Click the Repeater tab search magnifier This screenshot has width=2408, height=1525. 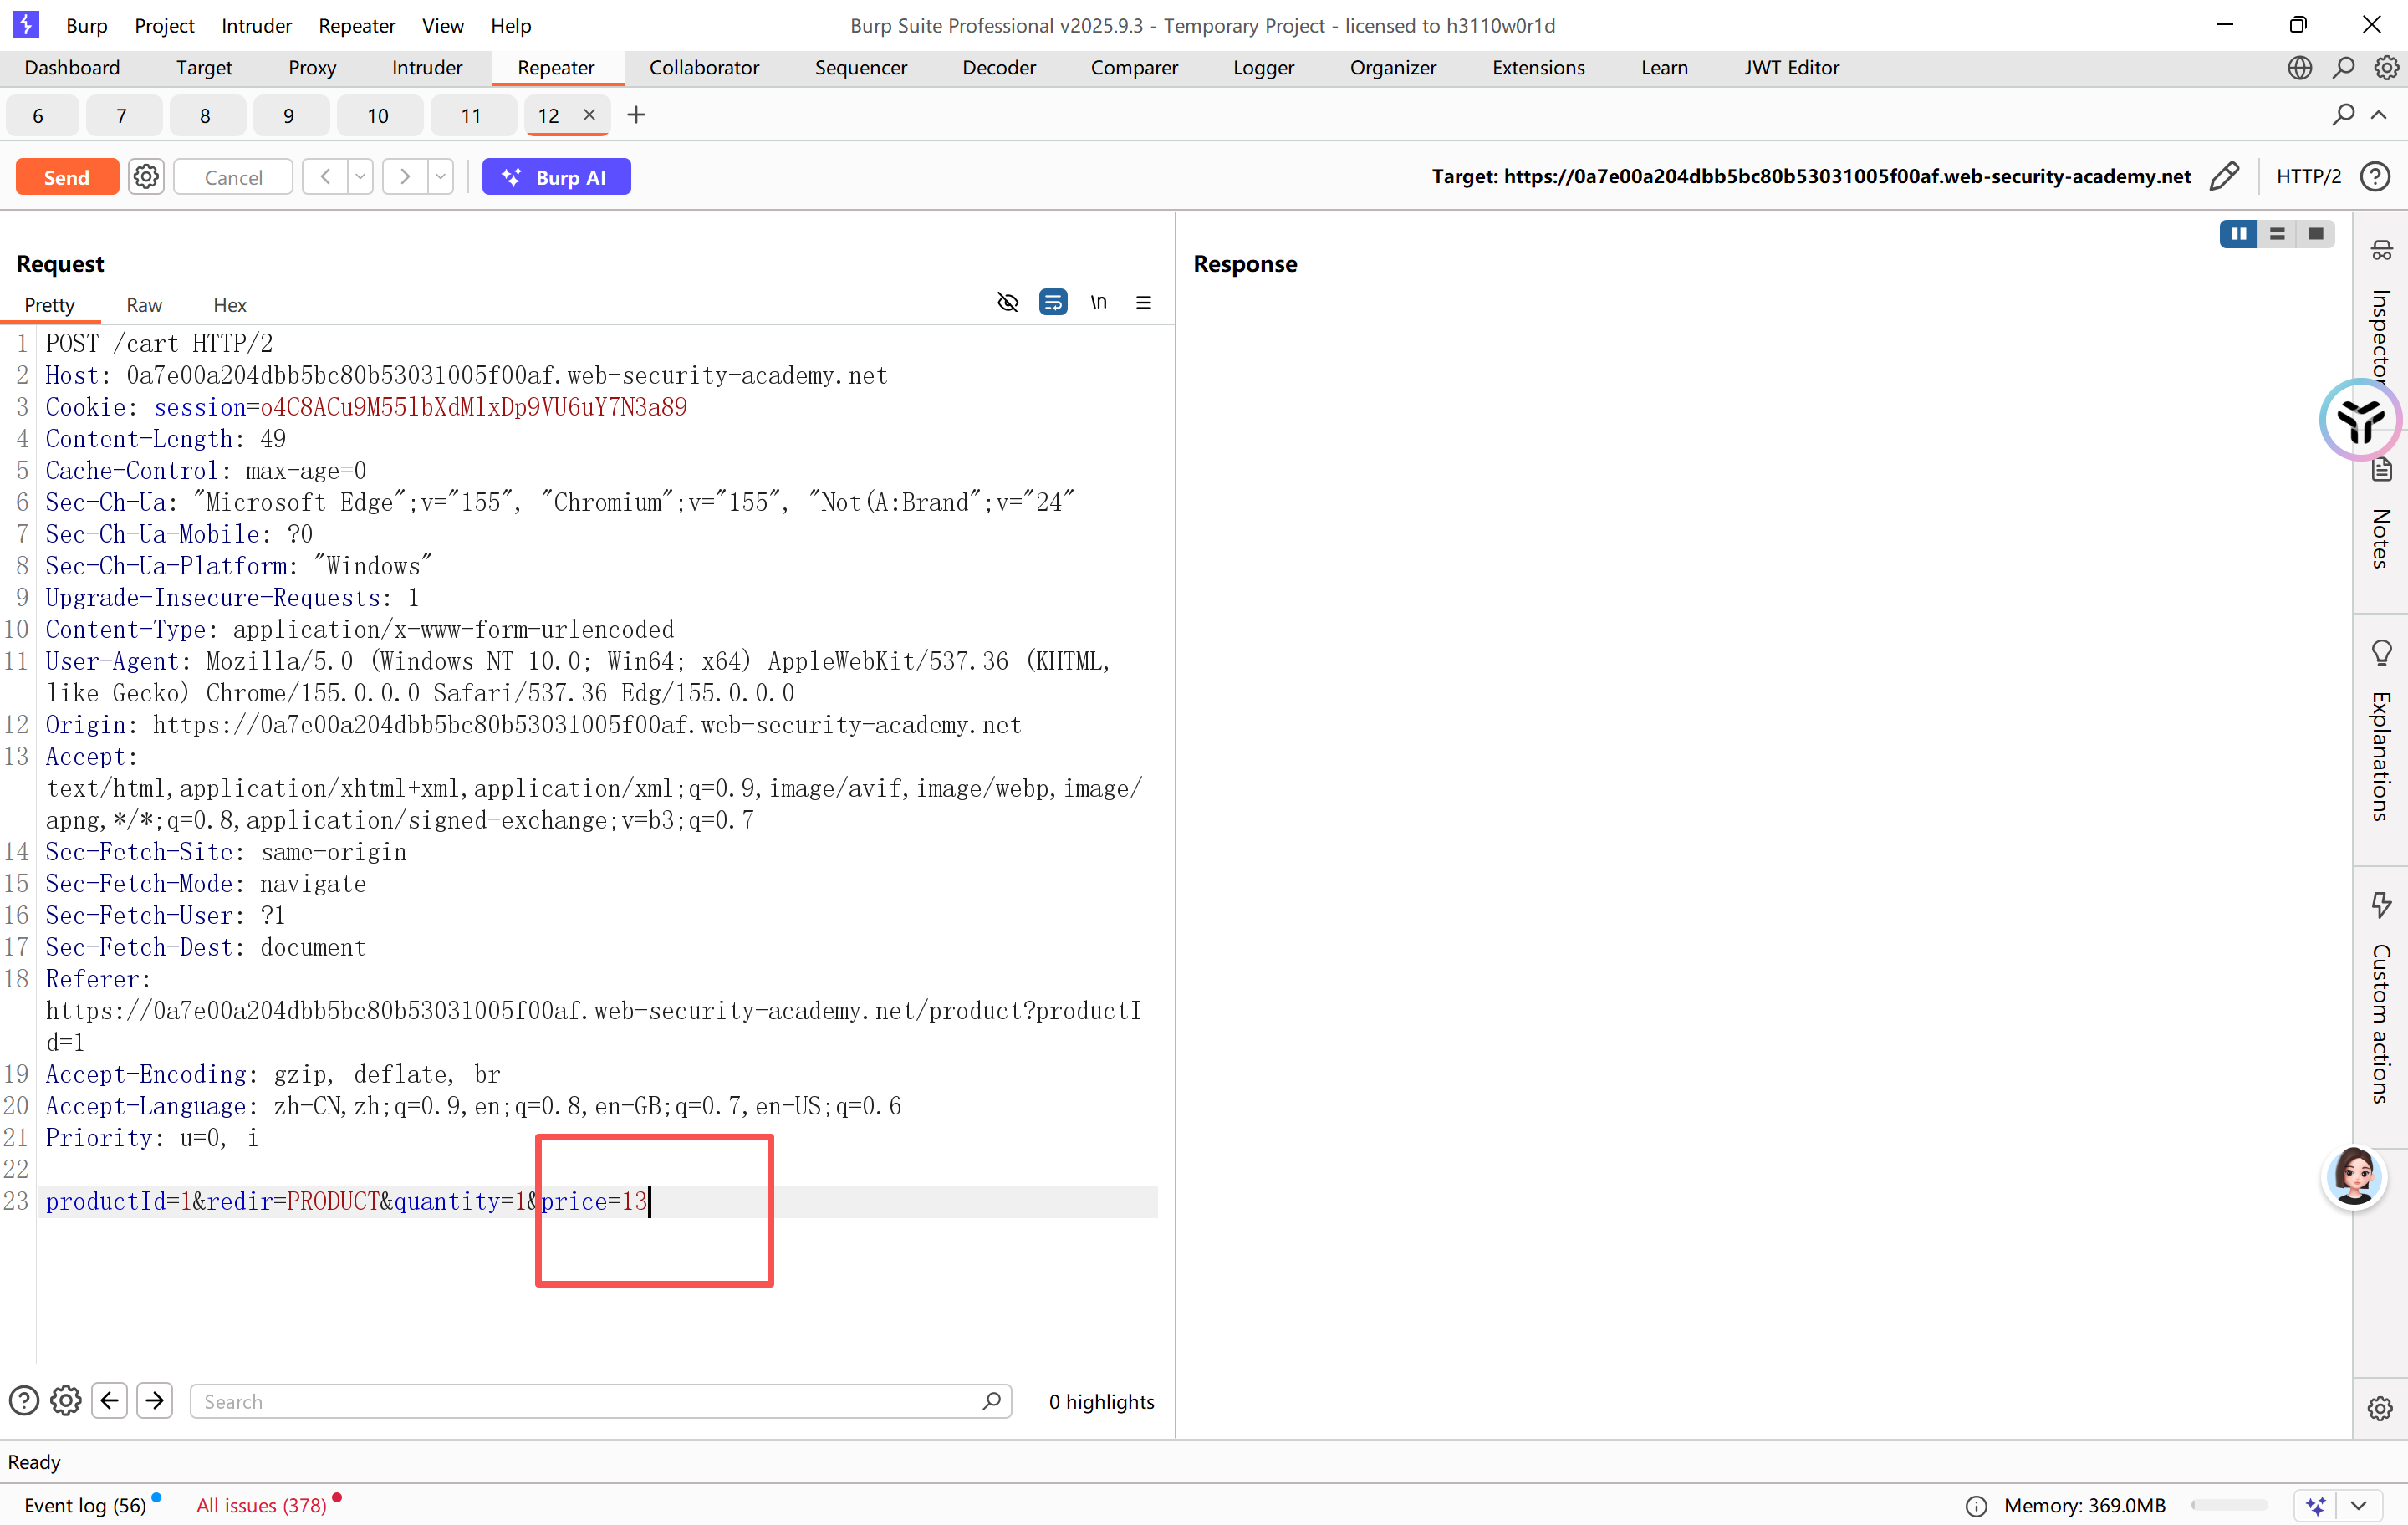point(2343,115)
